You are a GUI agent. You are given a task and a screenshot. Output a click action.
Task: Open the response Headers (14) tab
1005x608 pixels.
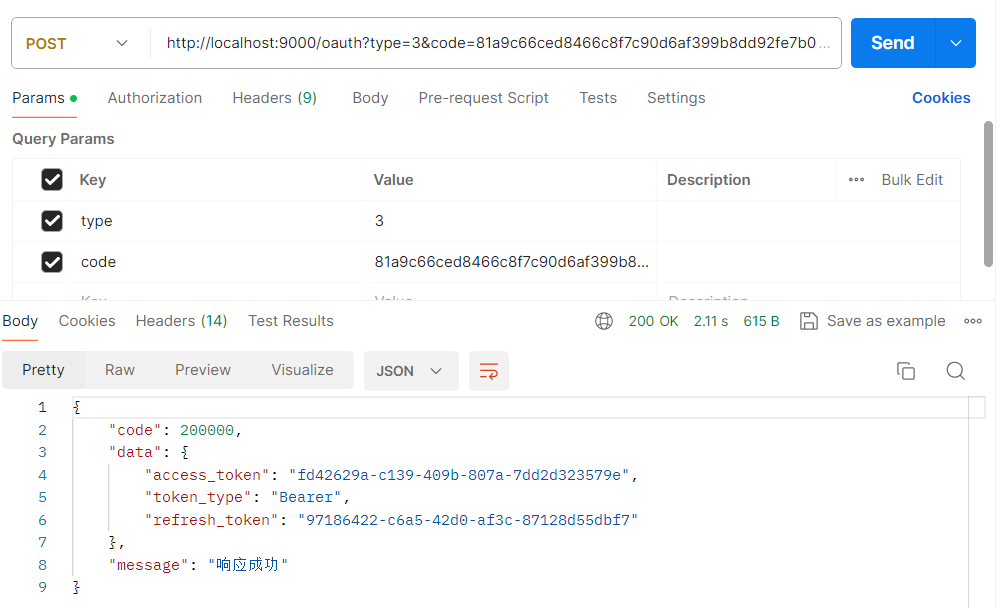tap(181, 321)
